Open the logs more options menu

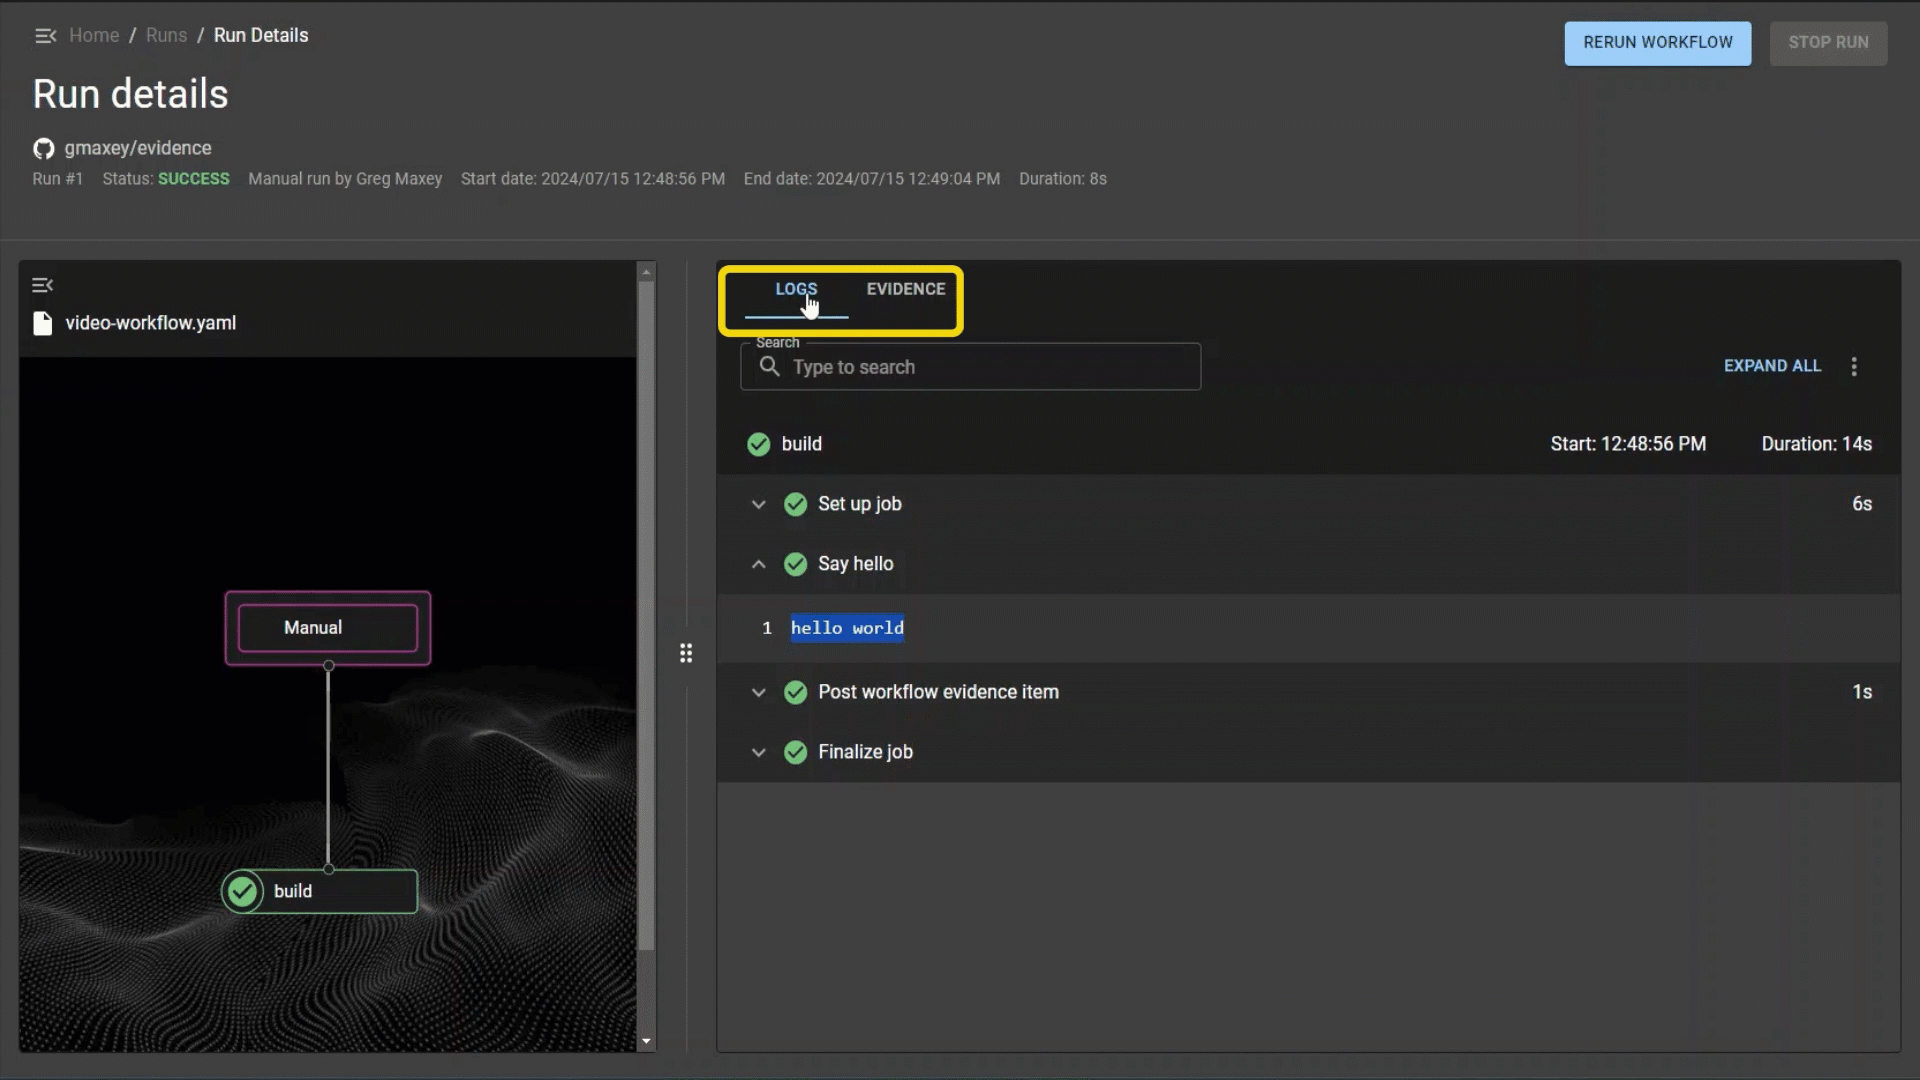pyautogui.click(x=1854, y=367)
